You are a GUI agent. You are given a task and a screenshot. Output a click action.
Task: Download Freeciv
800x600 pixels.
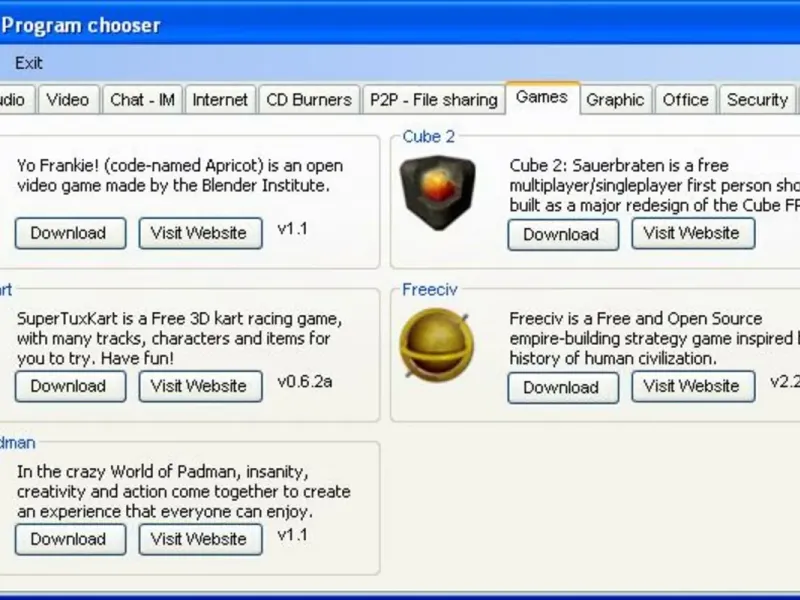pos(563,388)
